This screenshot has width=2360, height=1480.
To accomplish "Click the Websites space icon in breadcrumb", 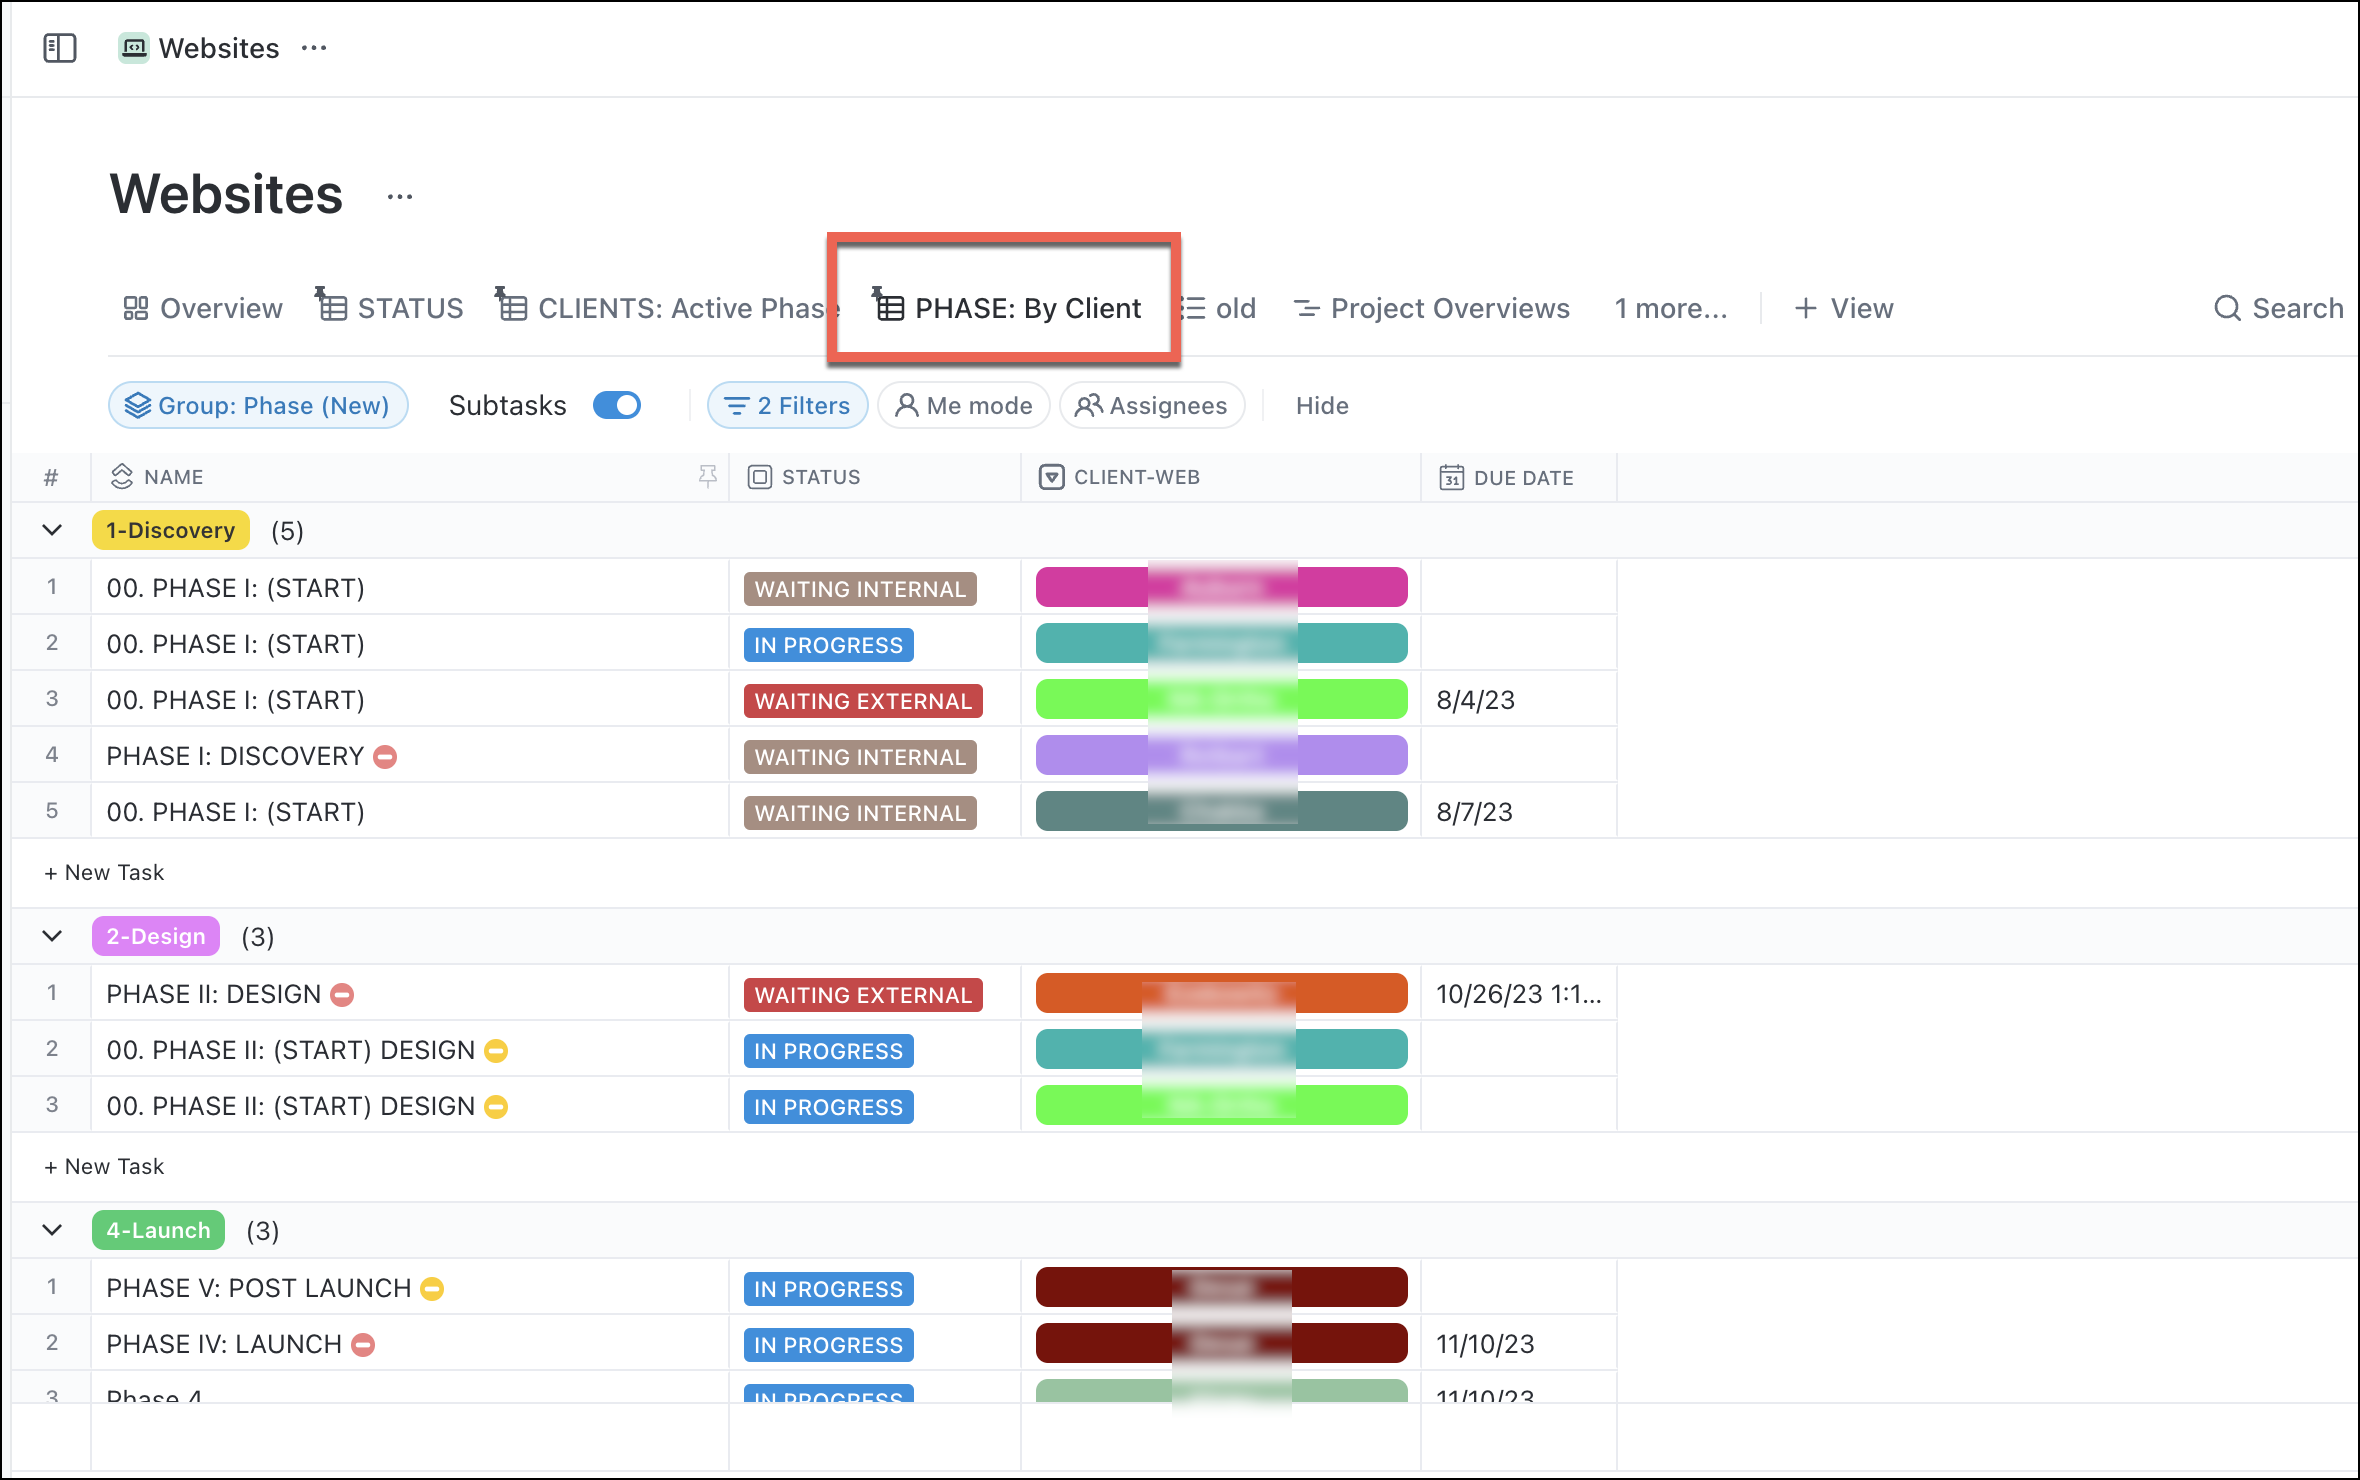I will coord(133,48).
